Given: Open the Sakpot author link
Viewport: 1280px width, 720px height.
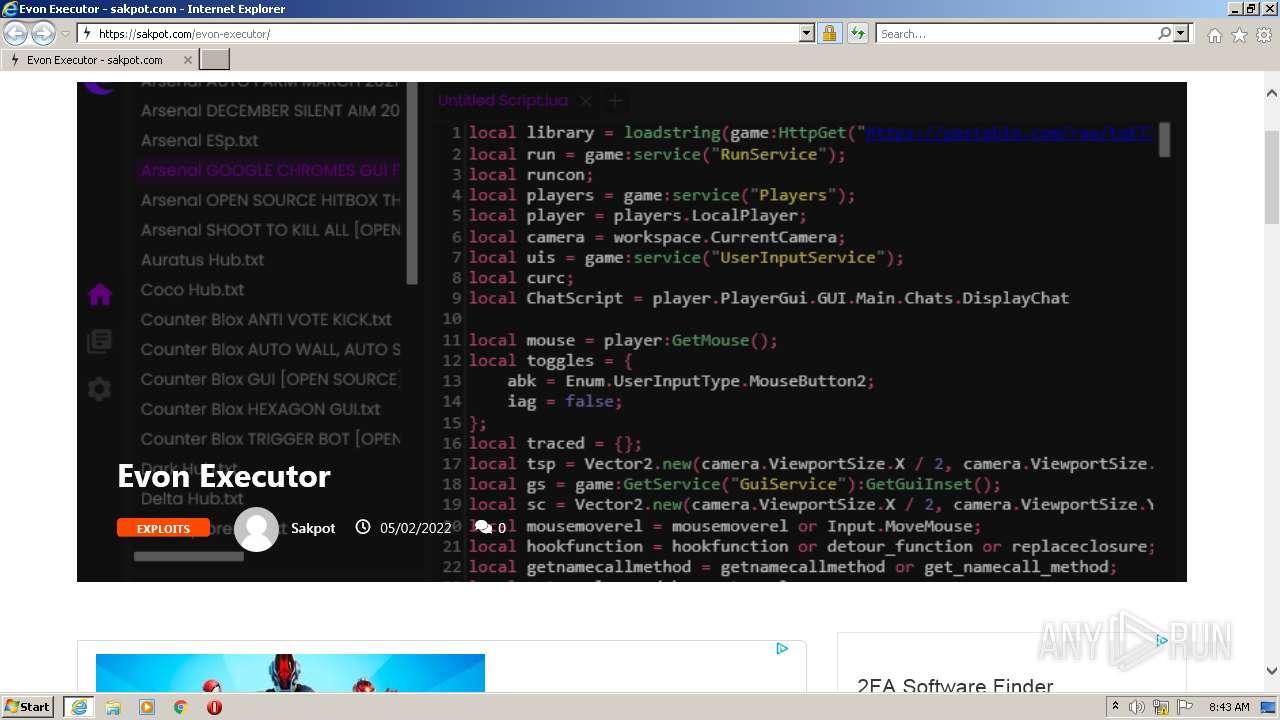Looking at the screenshot, I should pos(313,528).
